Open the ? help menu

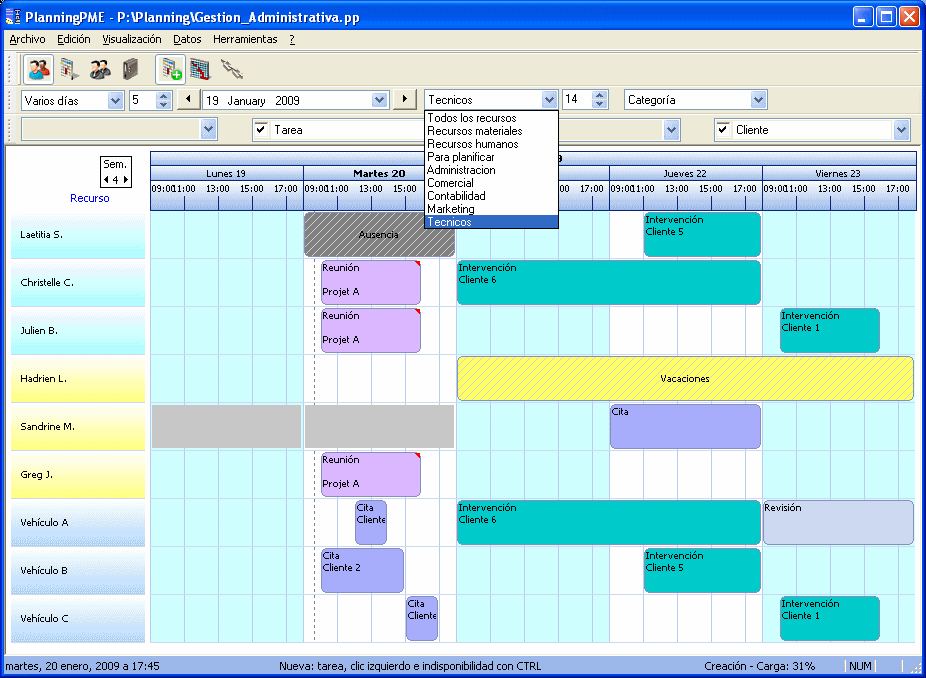point(292,39)
